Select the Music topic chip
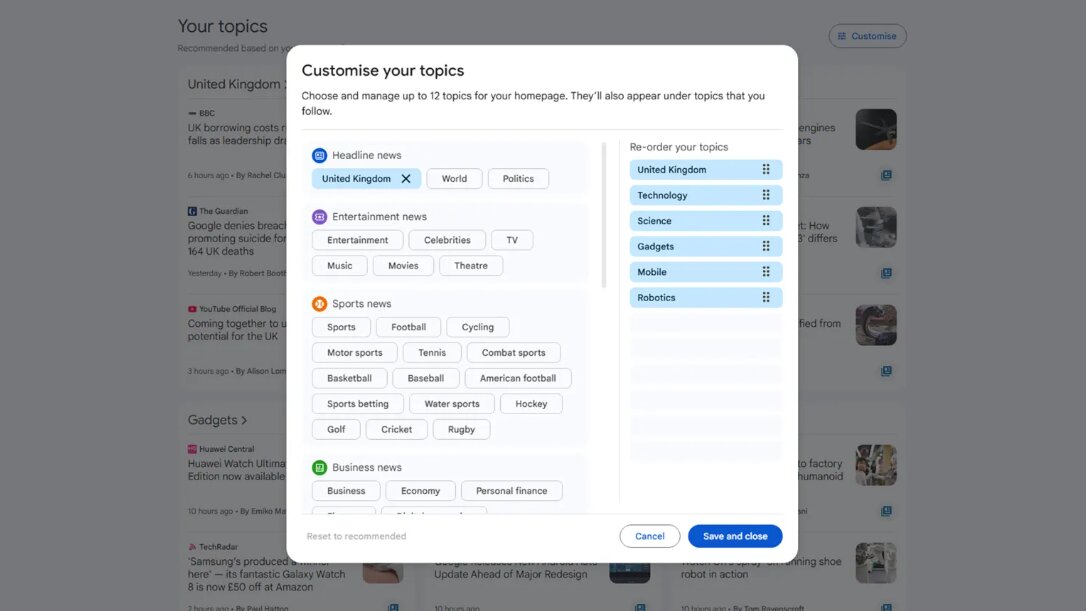This screenshot has width=1086, height=611. [x=339, y=266]
